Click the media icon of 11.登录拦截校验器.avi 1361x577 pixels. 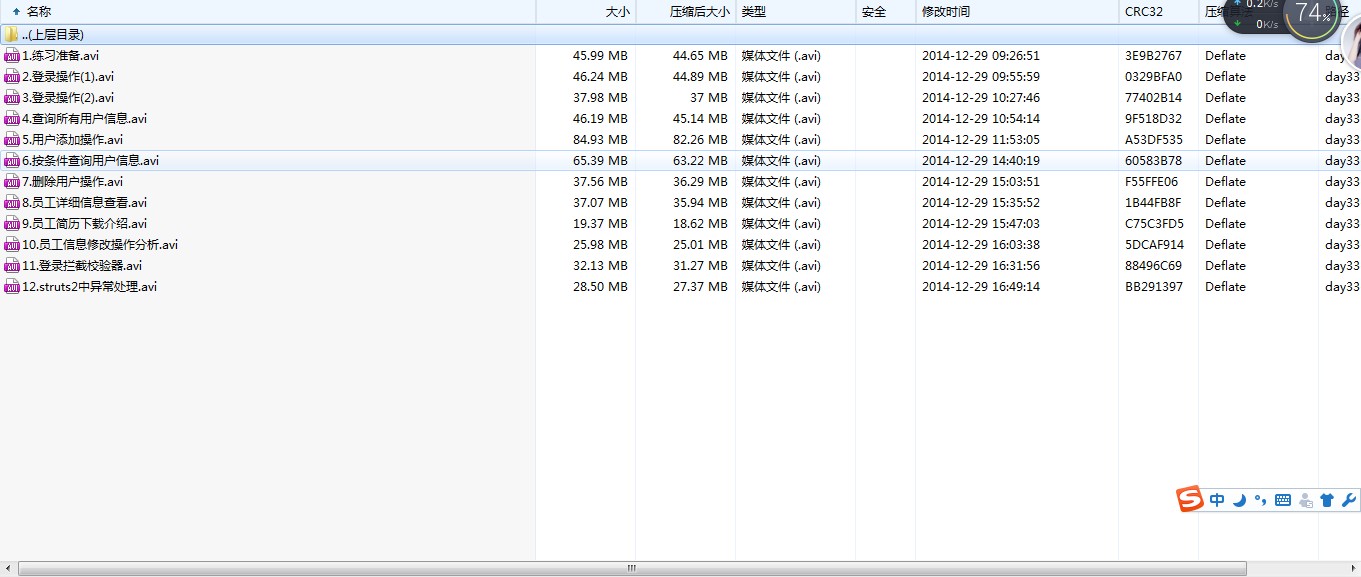pos(12,266)
